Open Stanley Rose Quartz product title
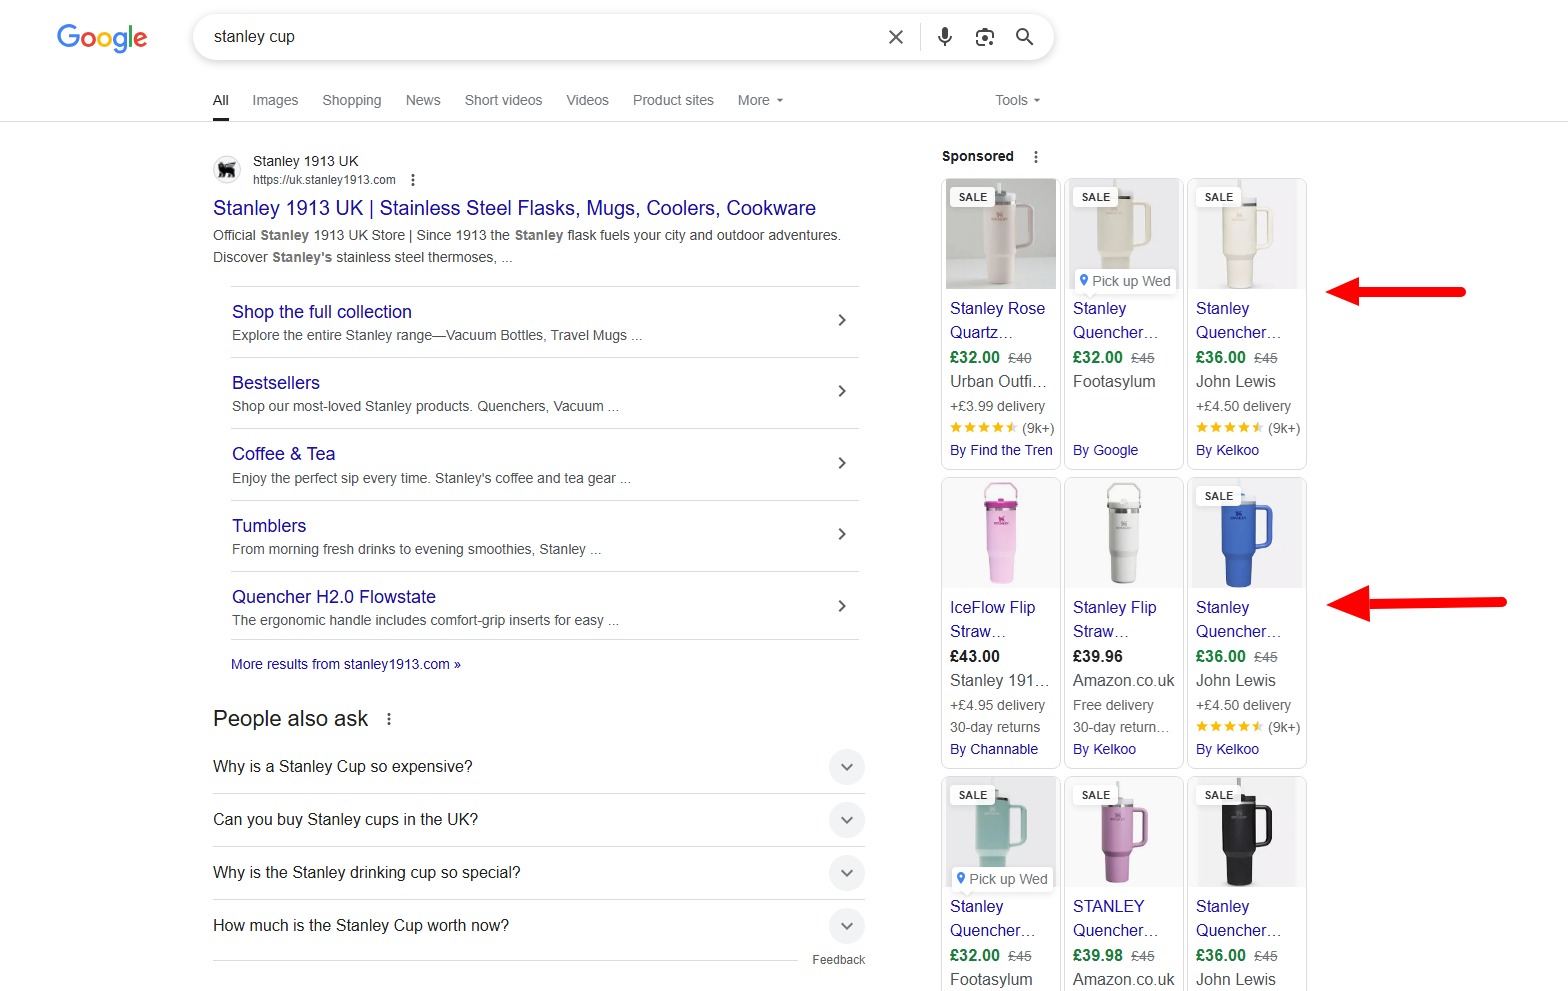 point(998,321)
